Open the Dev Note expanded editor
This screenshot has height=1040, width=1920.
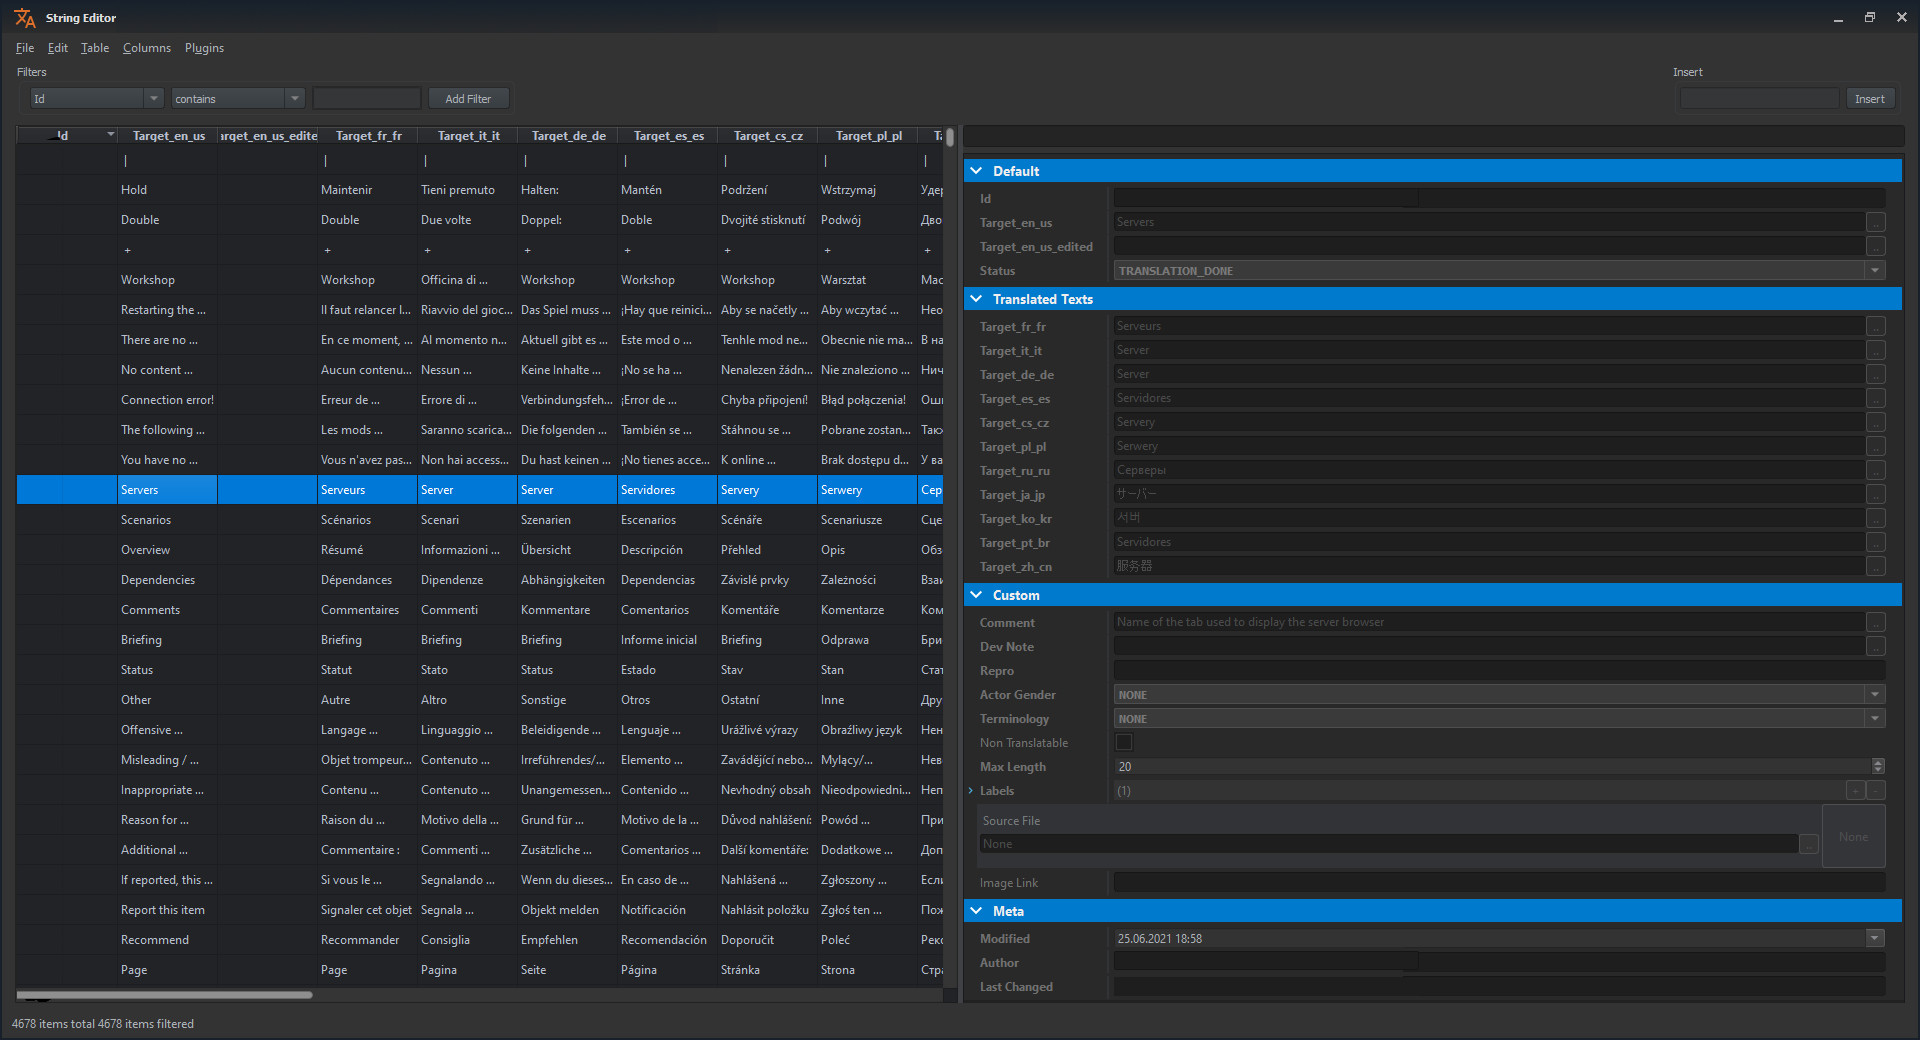(x=1875, y=646)
